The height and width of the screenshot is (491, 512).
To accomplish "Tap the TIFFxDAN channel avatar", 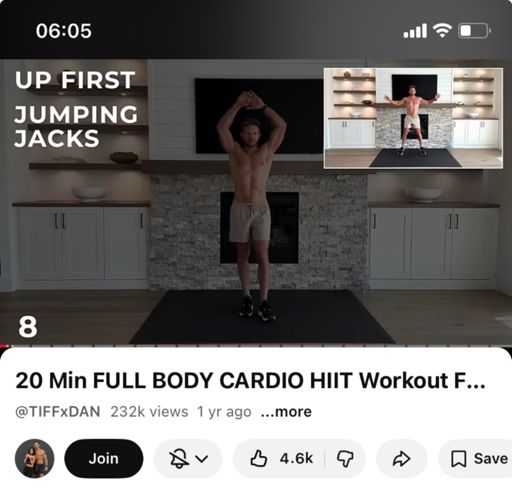I will point(35,458).
